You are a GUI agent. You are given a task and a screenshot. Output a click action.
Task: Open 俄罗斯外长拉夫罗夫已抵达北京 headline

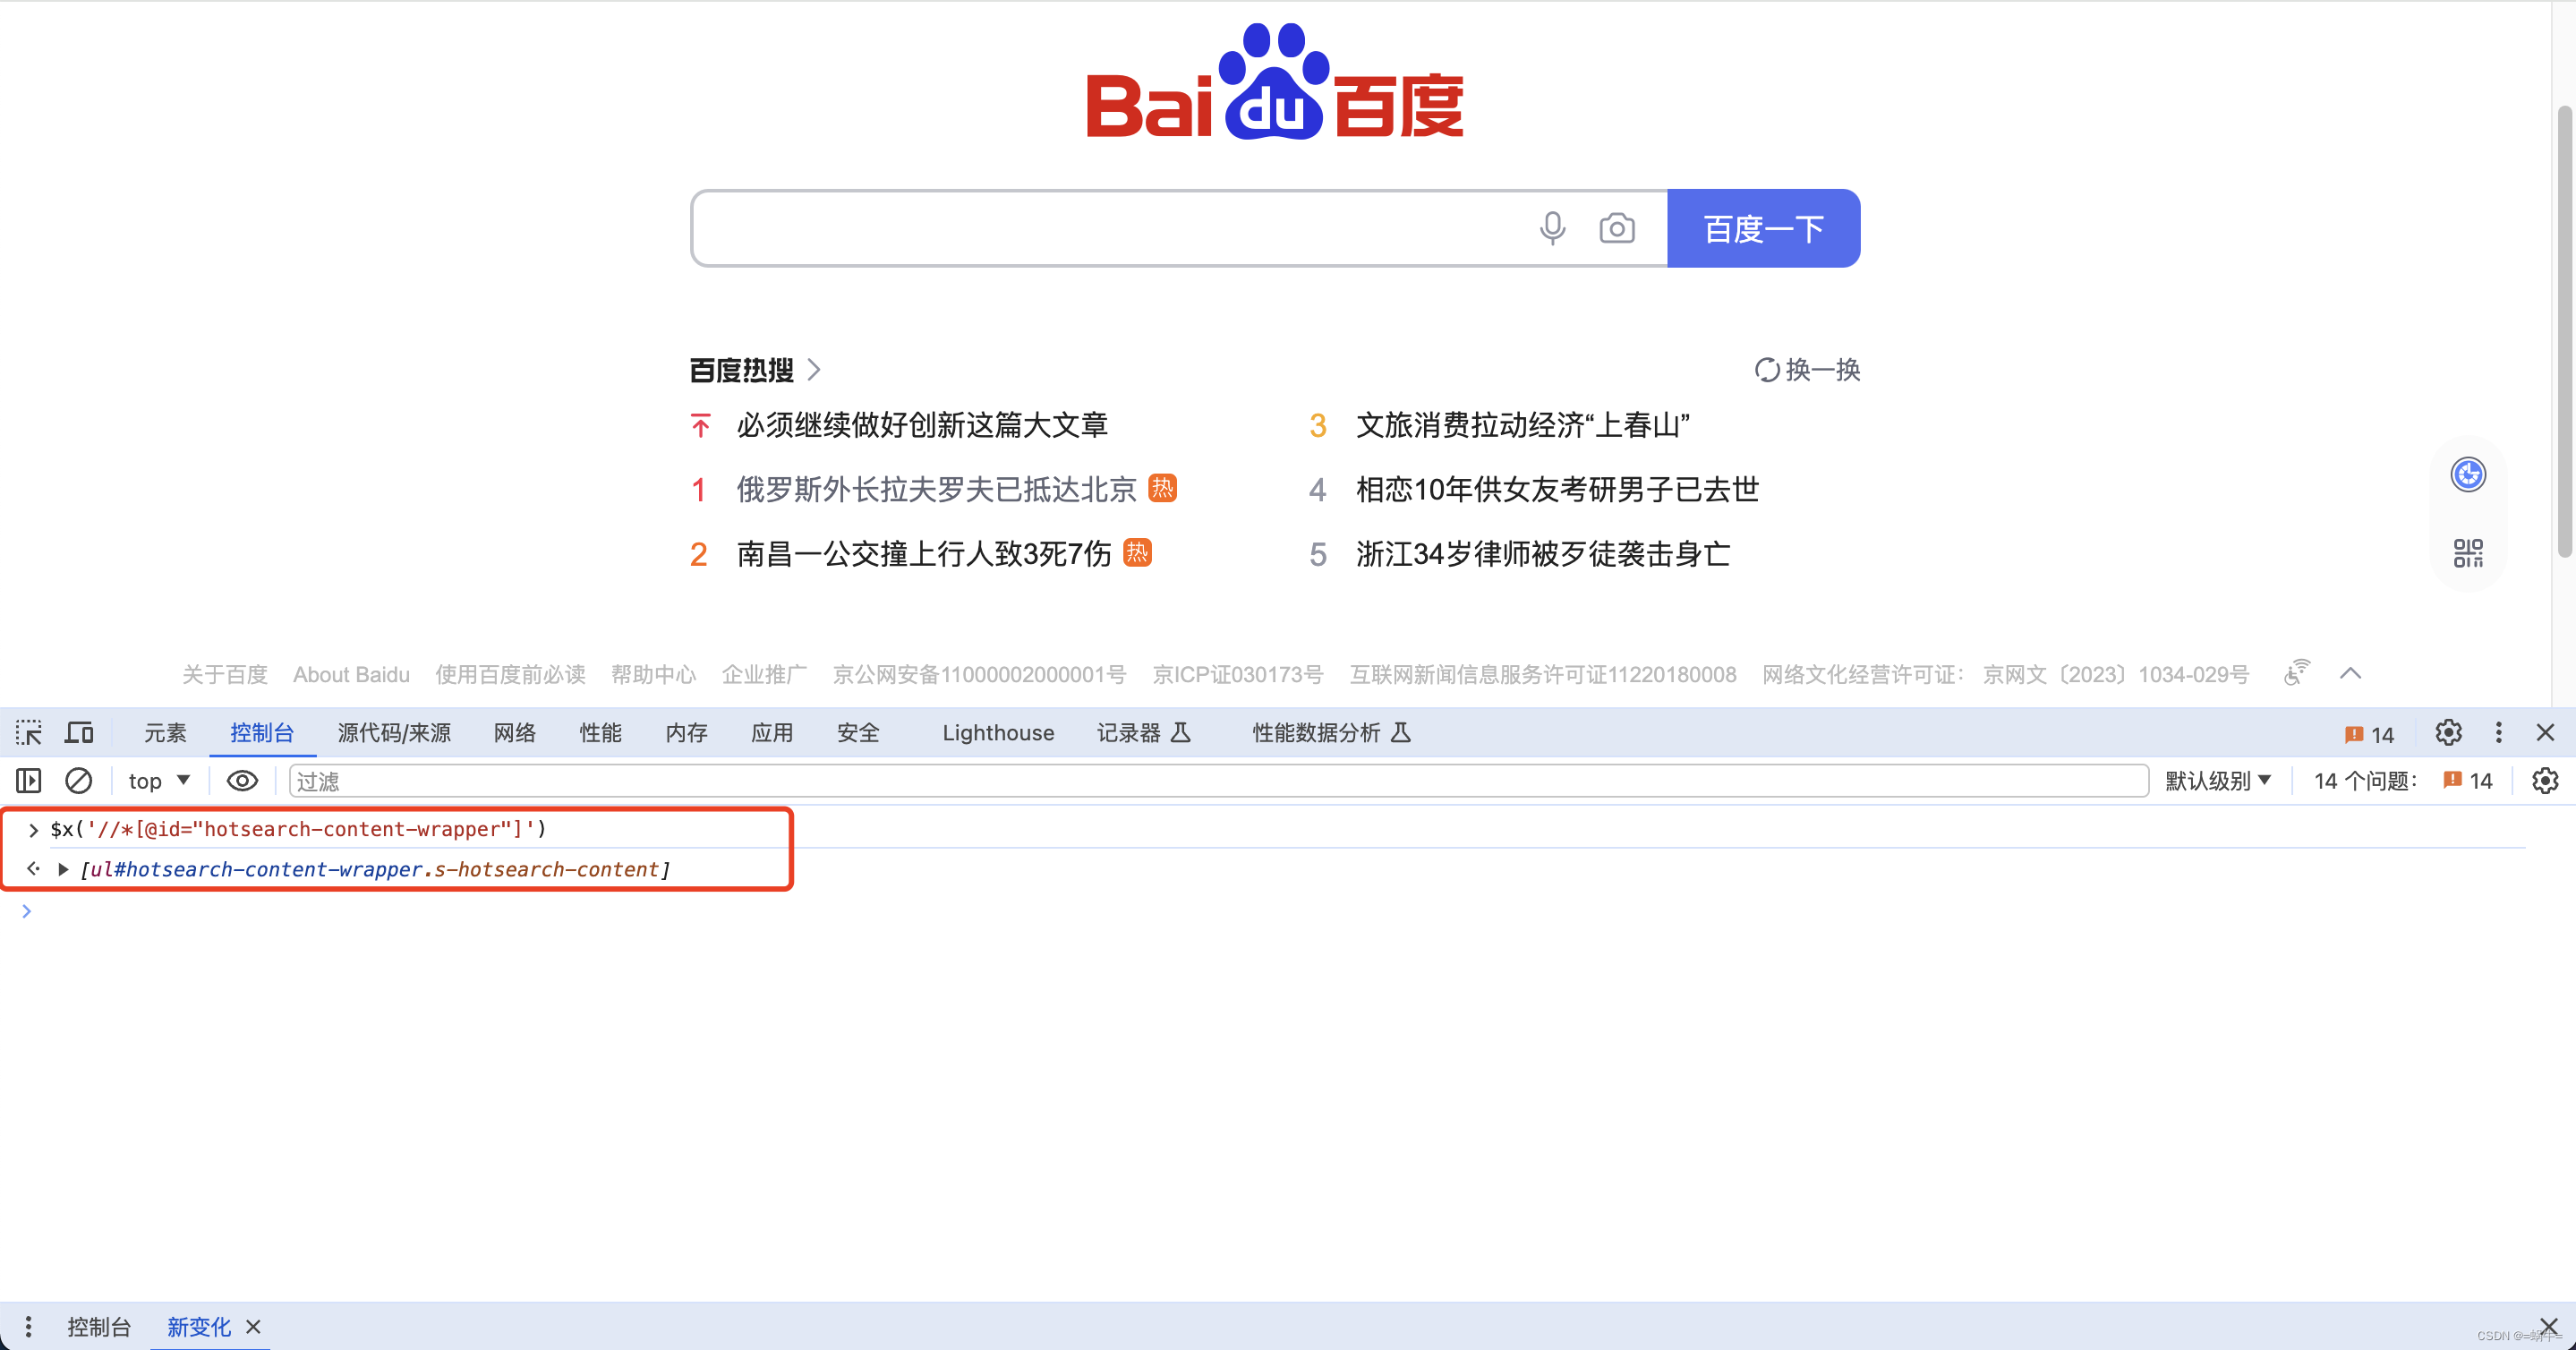click(x=936, y=489)
